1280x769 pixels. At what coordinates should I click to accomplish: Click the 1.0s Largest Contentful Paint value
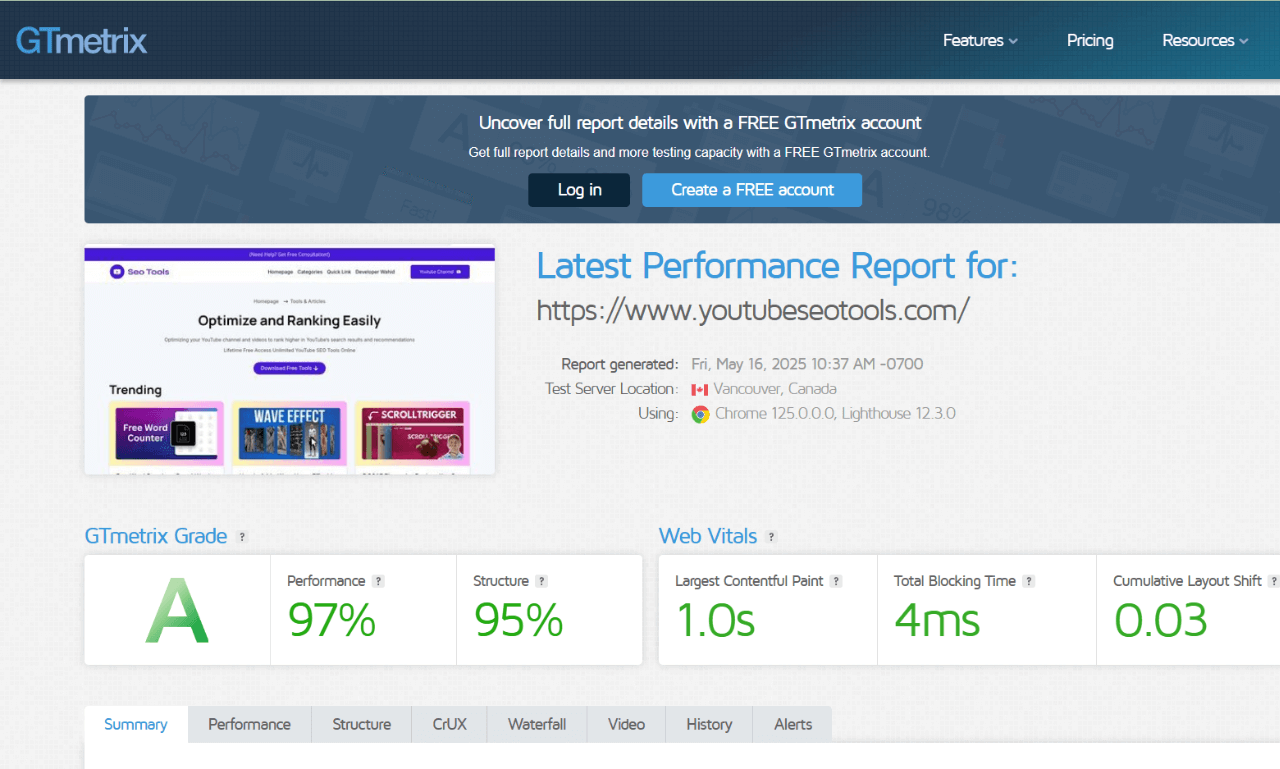pos(715,620)
